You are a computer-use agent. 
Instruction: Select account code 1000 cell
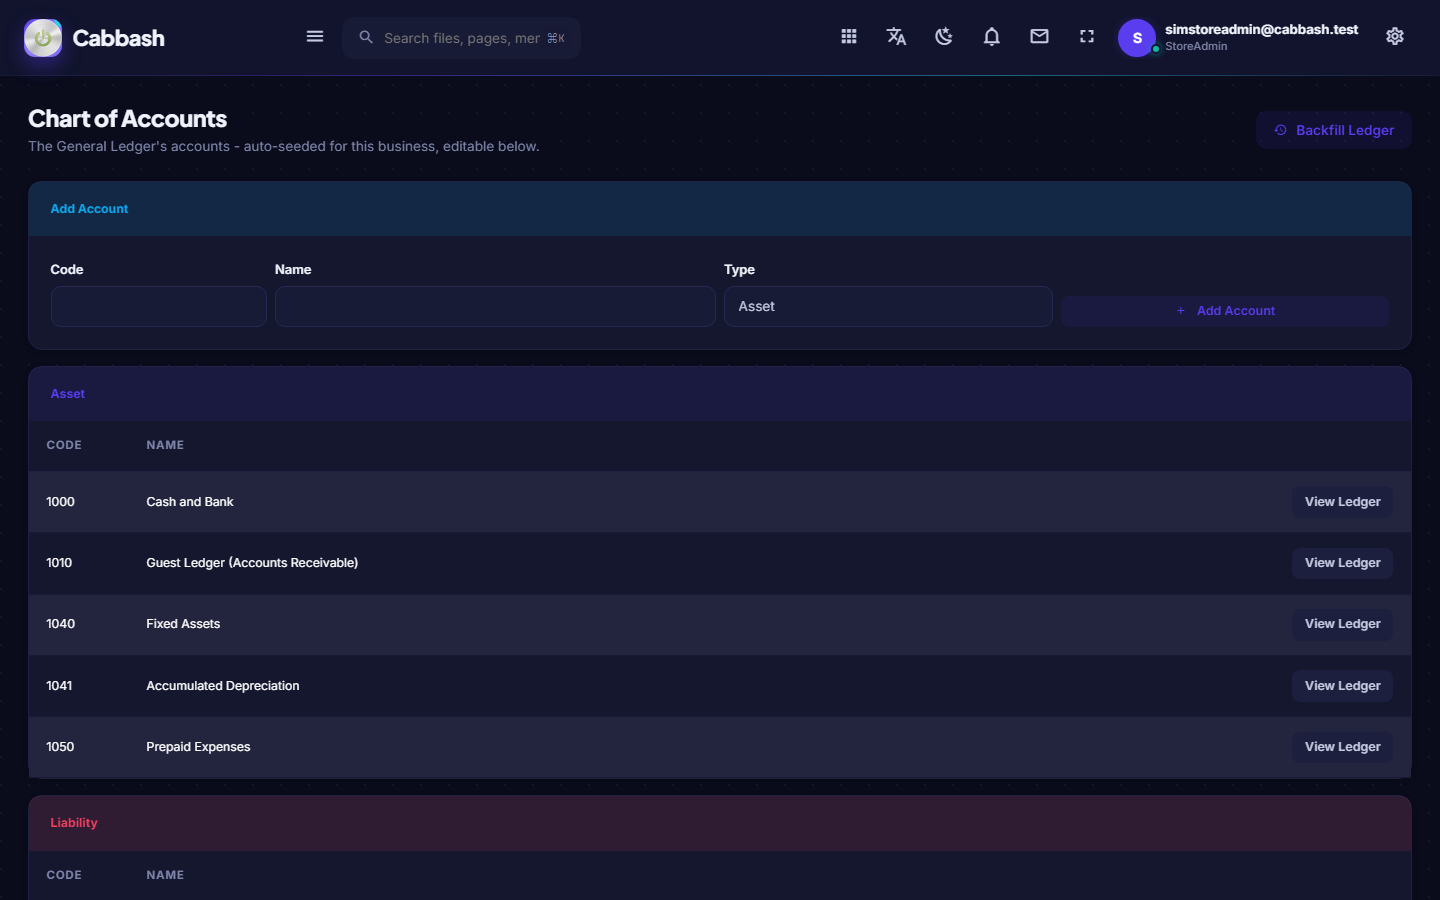(60, 502)
